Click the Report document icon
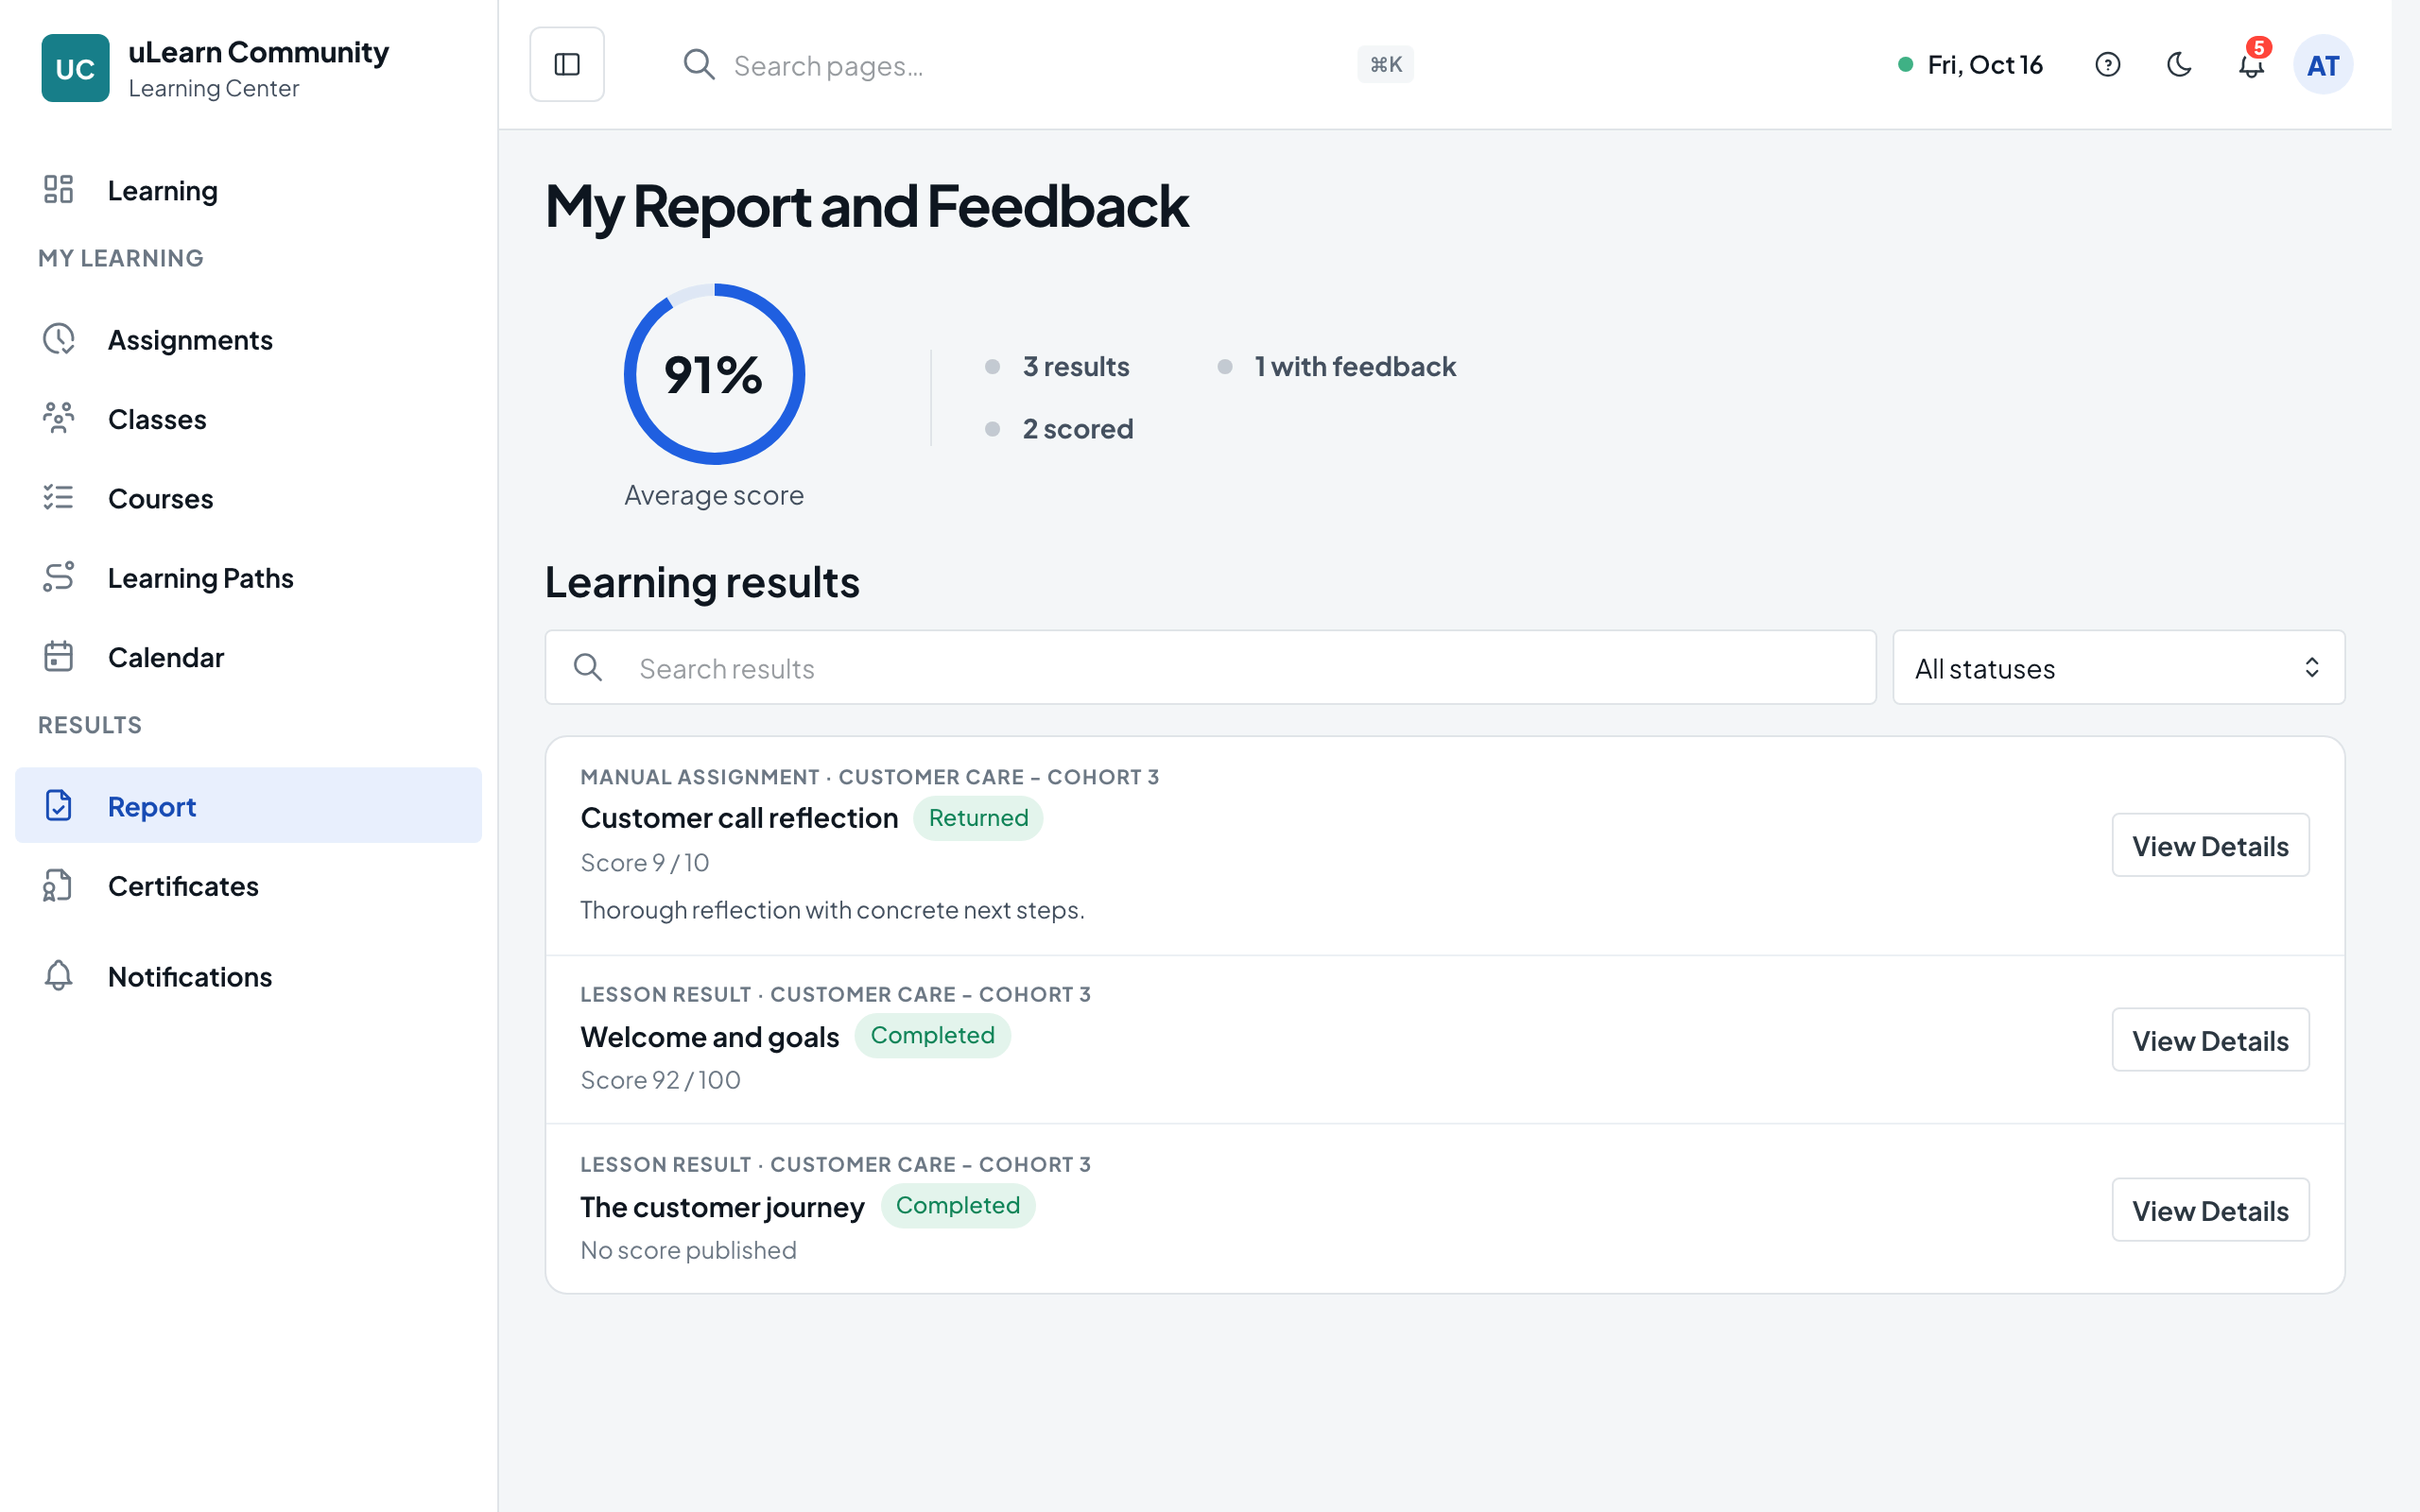The image size is (2420, 1512). click(x=59, y=805)
